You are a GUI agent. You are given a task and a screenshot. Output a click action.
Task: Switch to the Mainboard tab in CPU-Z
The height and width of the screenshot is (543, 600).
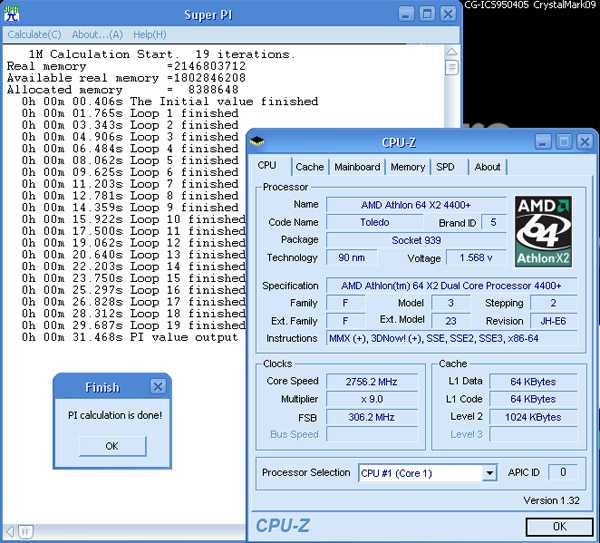357,167
